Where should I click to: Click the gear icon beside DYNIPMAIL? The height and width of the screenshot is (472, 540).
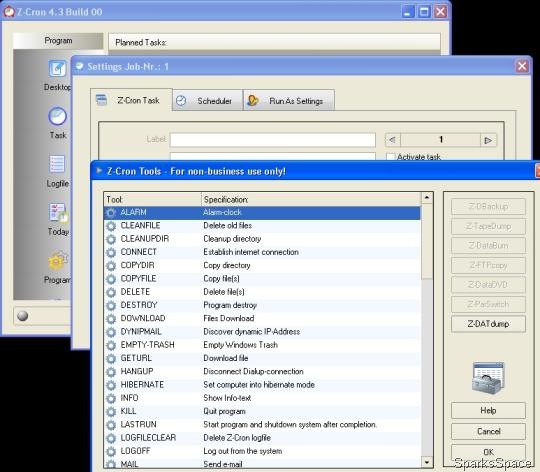pos(111,332)
